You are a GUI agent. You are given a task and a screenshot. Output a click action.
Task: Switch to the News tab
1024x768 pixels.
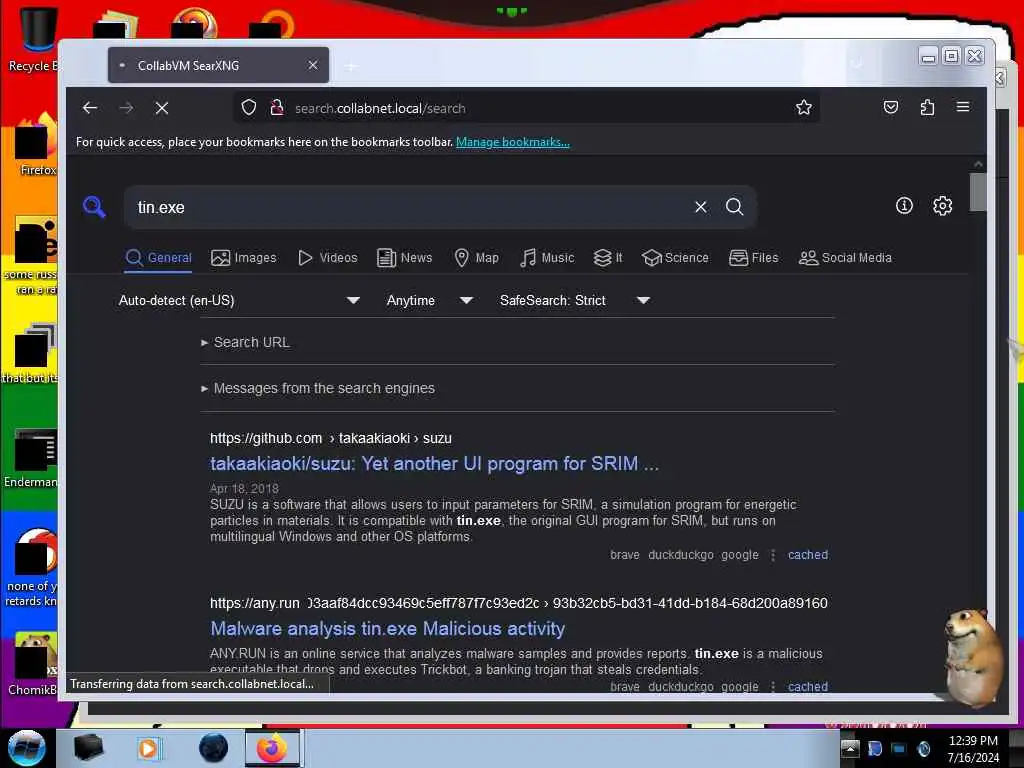tap(405, 258)
